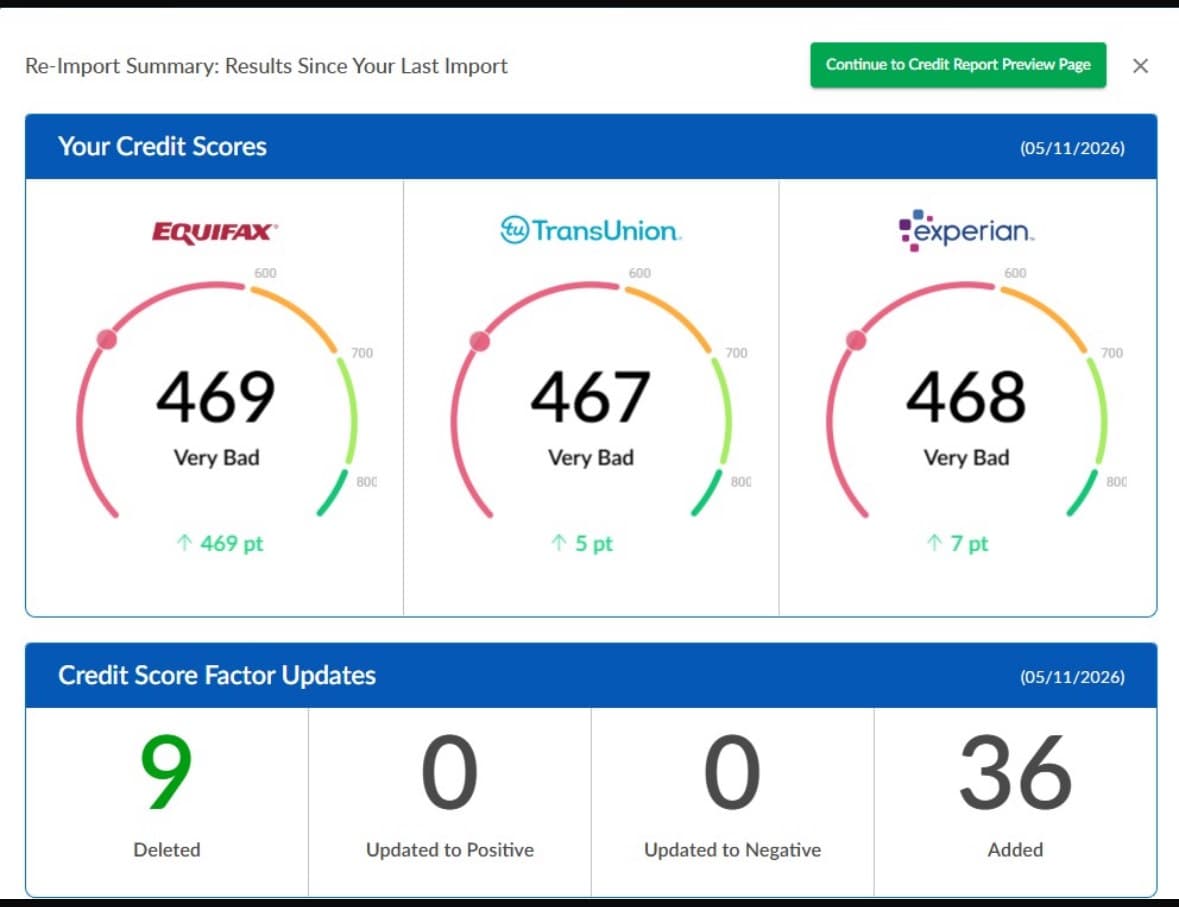1179x907 pixels.
Task: Click the date in Credit Score Factor Updates header
Action: [x=1072, y=676]
